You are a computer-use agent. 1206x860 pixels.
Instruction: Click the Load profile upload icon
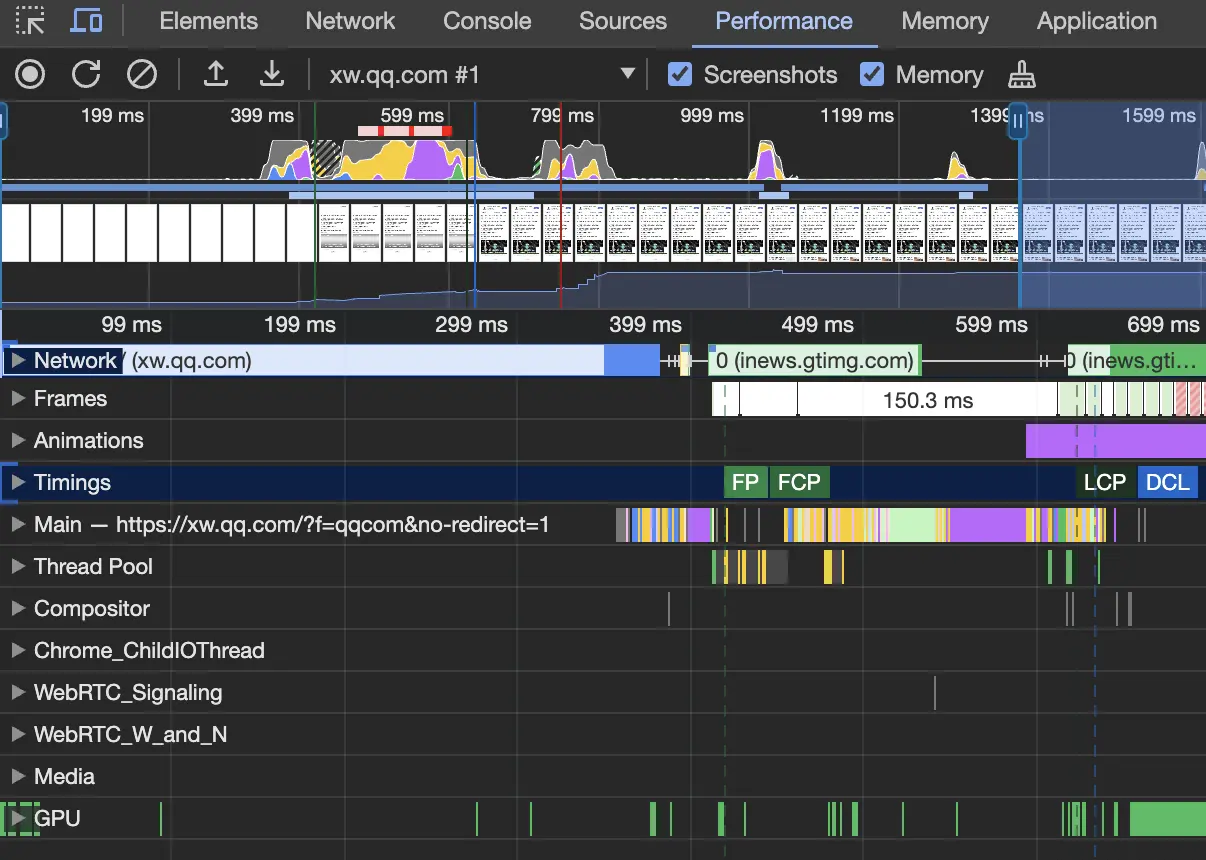[215, 74]
